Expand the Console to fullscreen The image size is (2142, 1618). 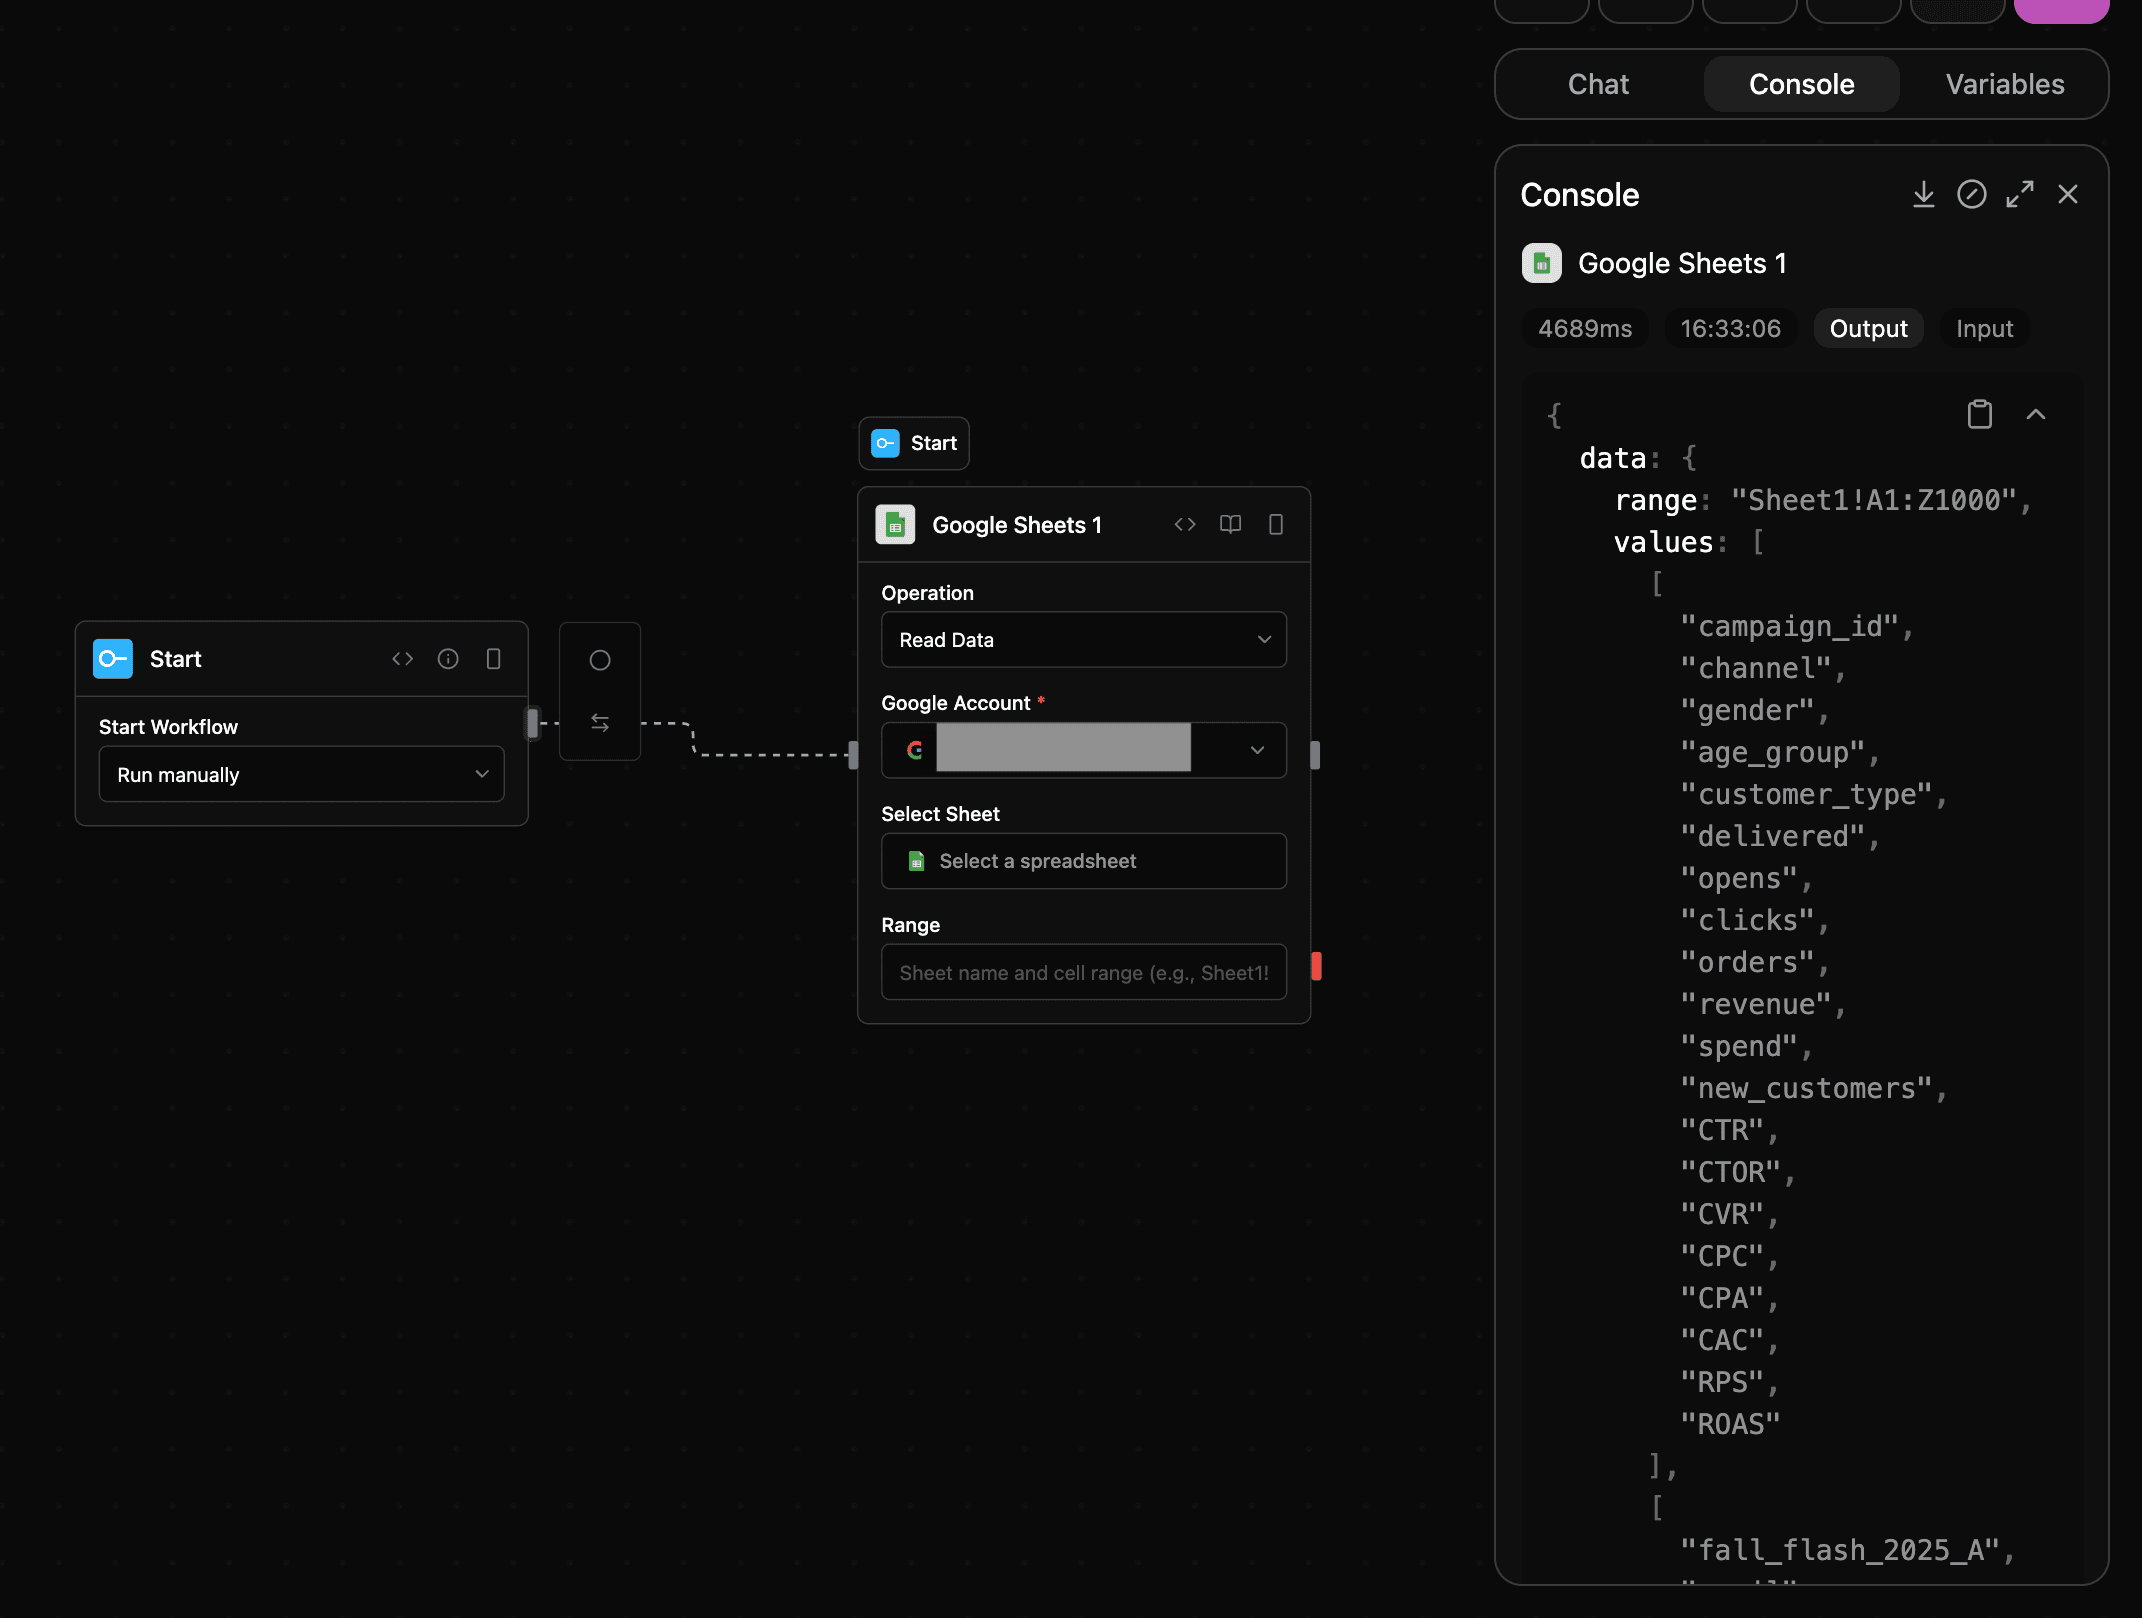tap(2019, 194)
